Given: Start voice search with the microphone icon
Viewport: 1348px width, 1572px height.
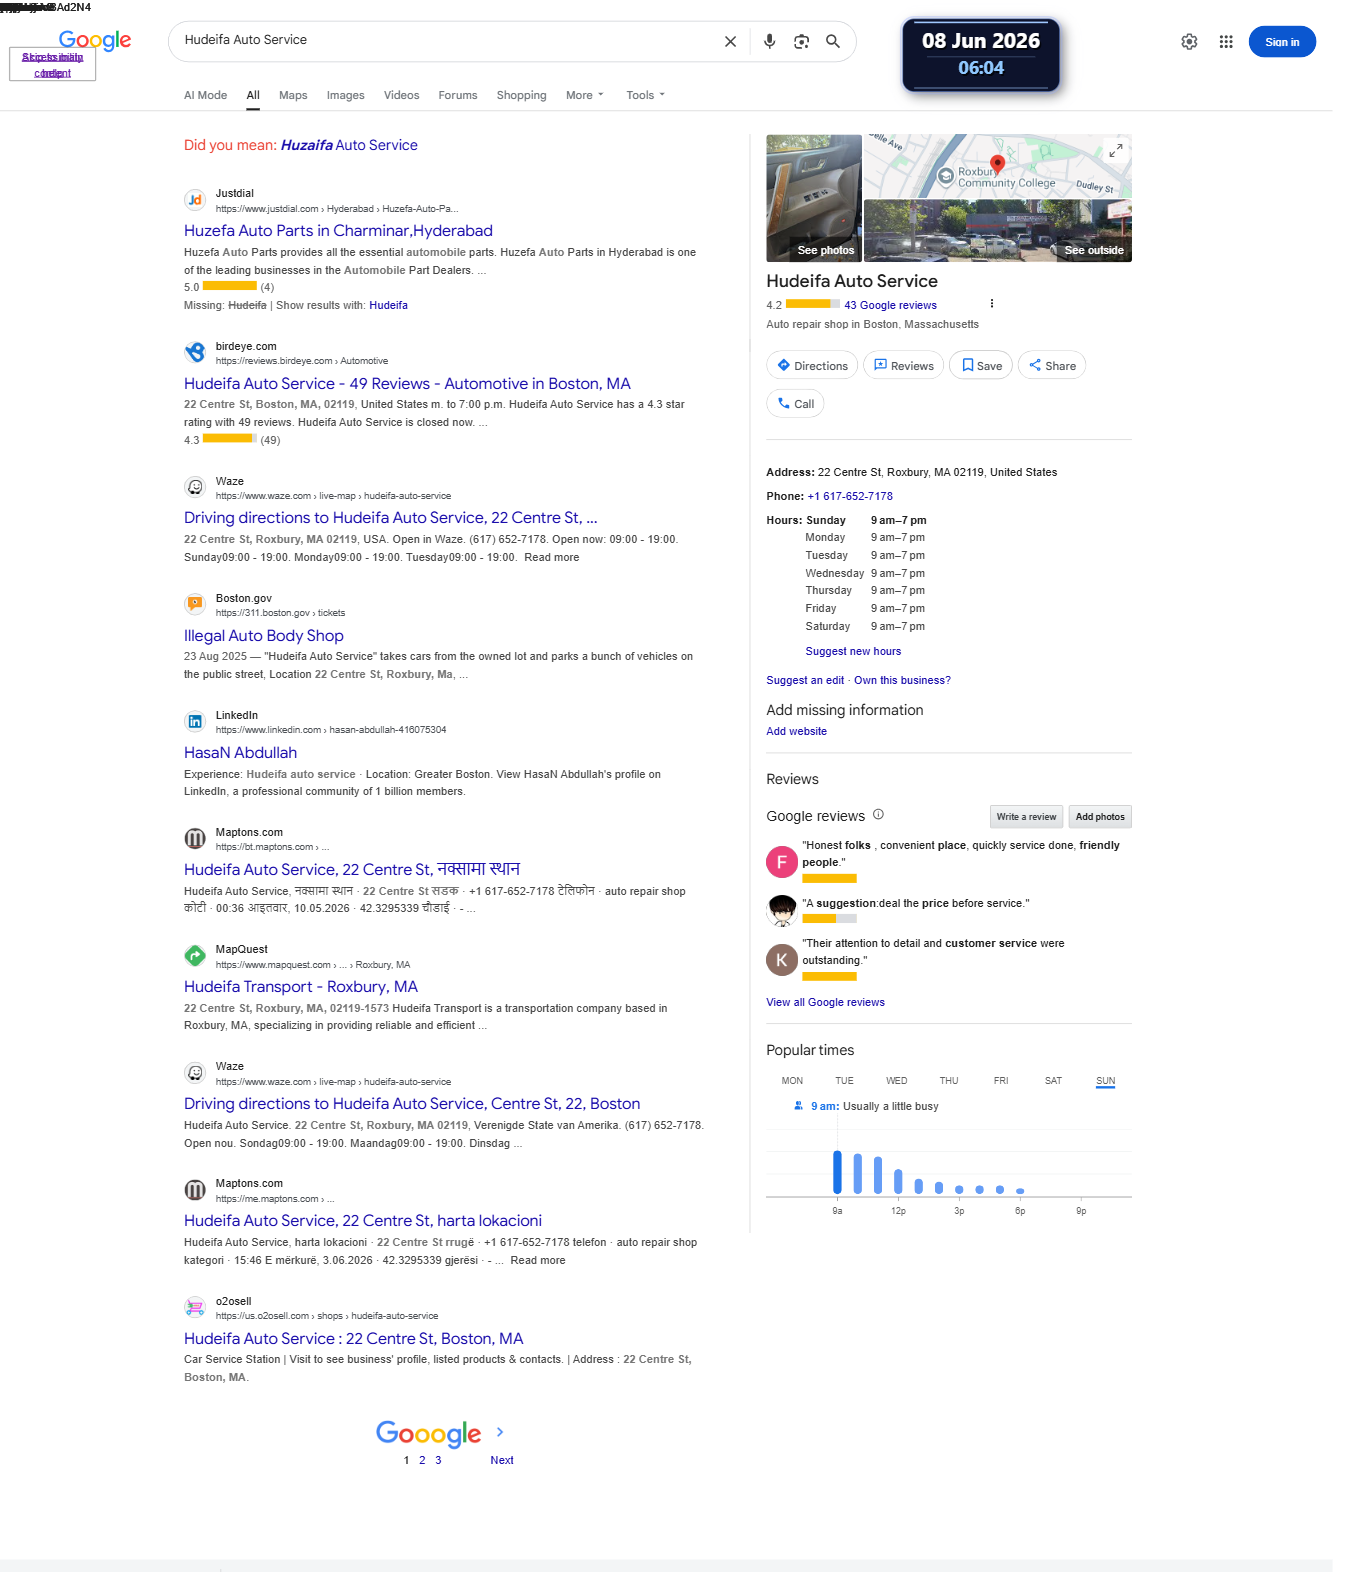Looking at the screenshot, I should pos(769,42).
